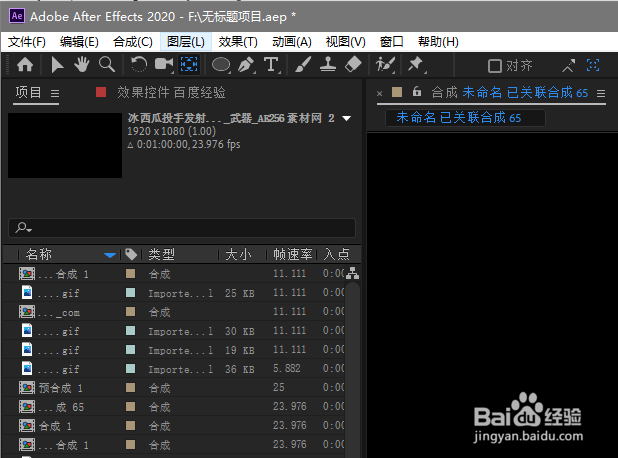Expand the dropdown arrow beside footage name
Image resolution: width=618 pixels, height=458 pixels.
tap(346, 118)
